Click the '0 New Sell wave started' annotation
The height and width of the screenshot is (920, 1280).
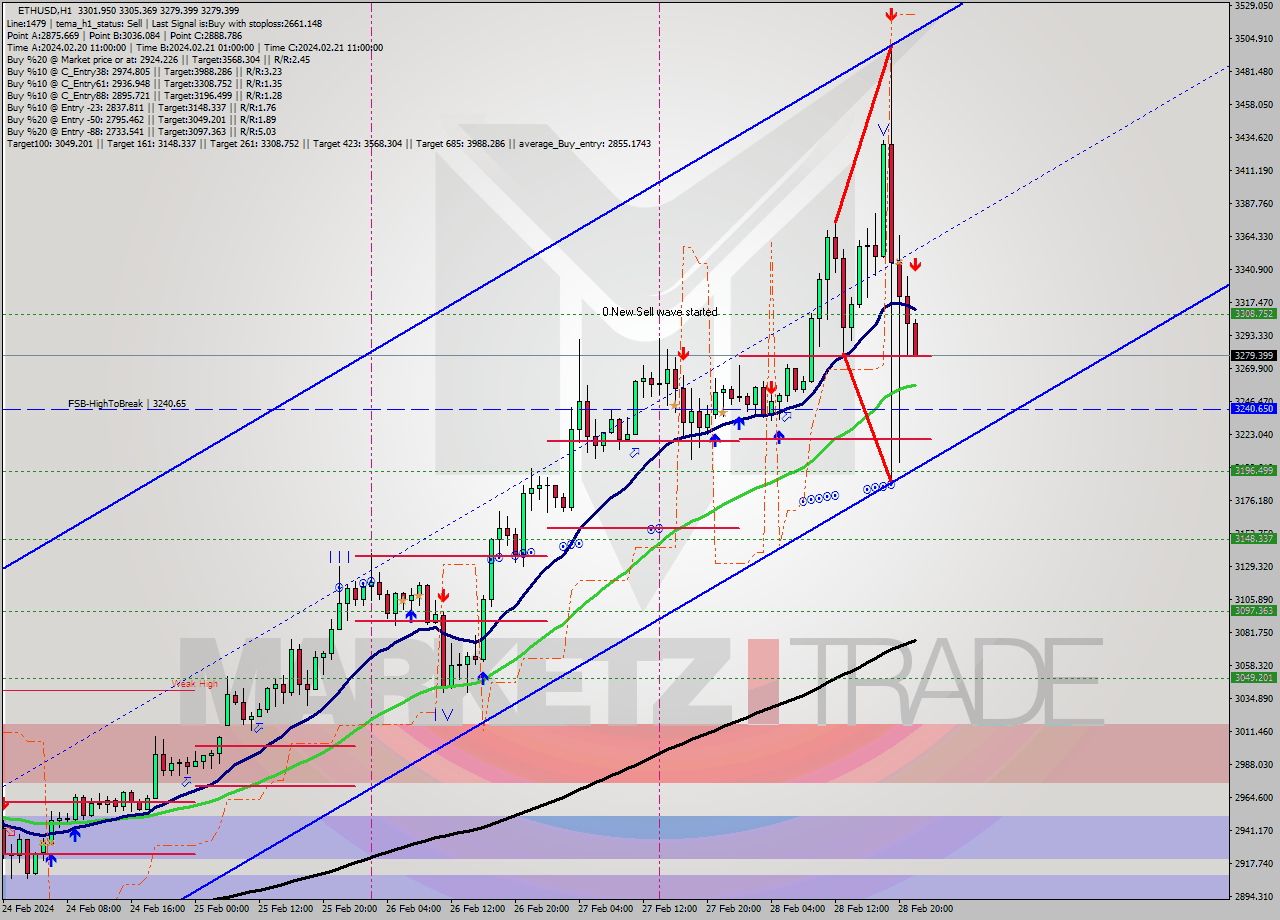click(x=659, y=312)
